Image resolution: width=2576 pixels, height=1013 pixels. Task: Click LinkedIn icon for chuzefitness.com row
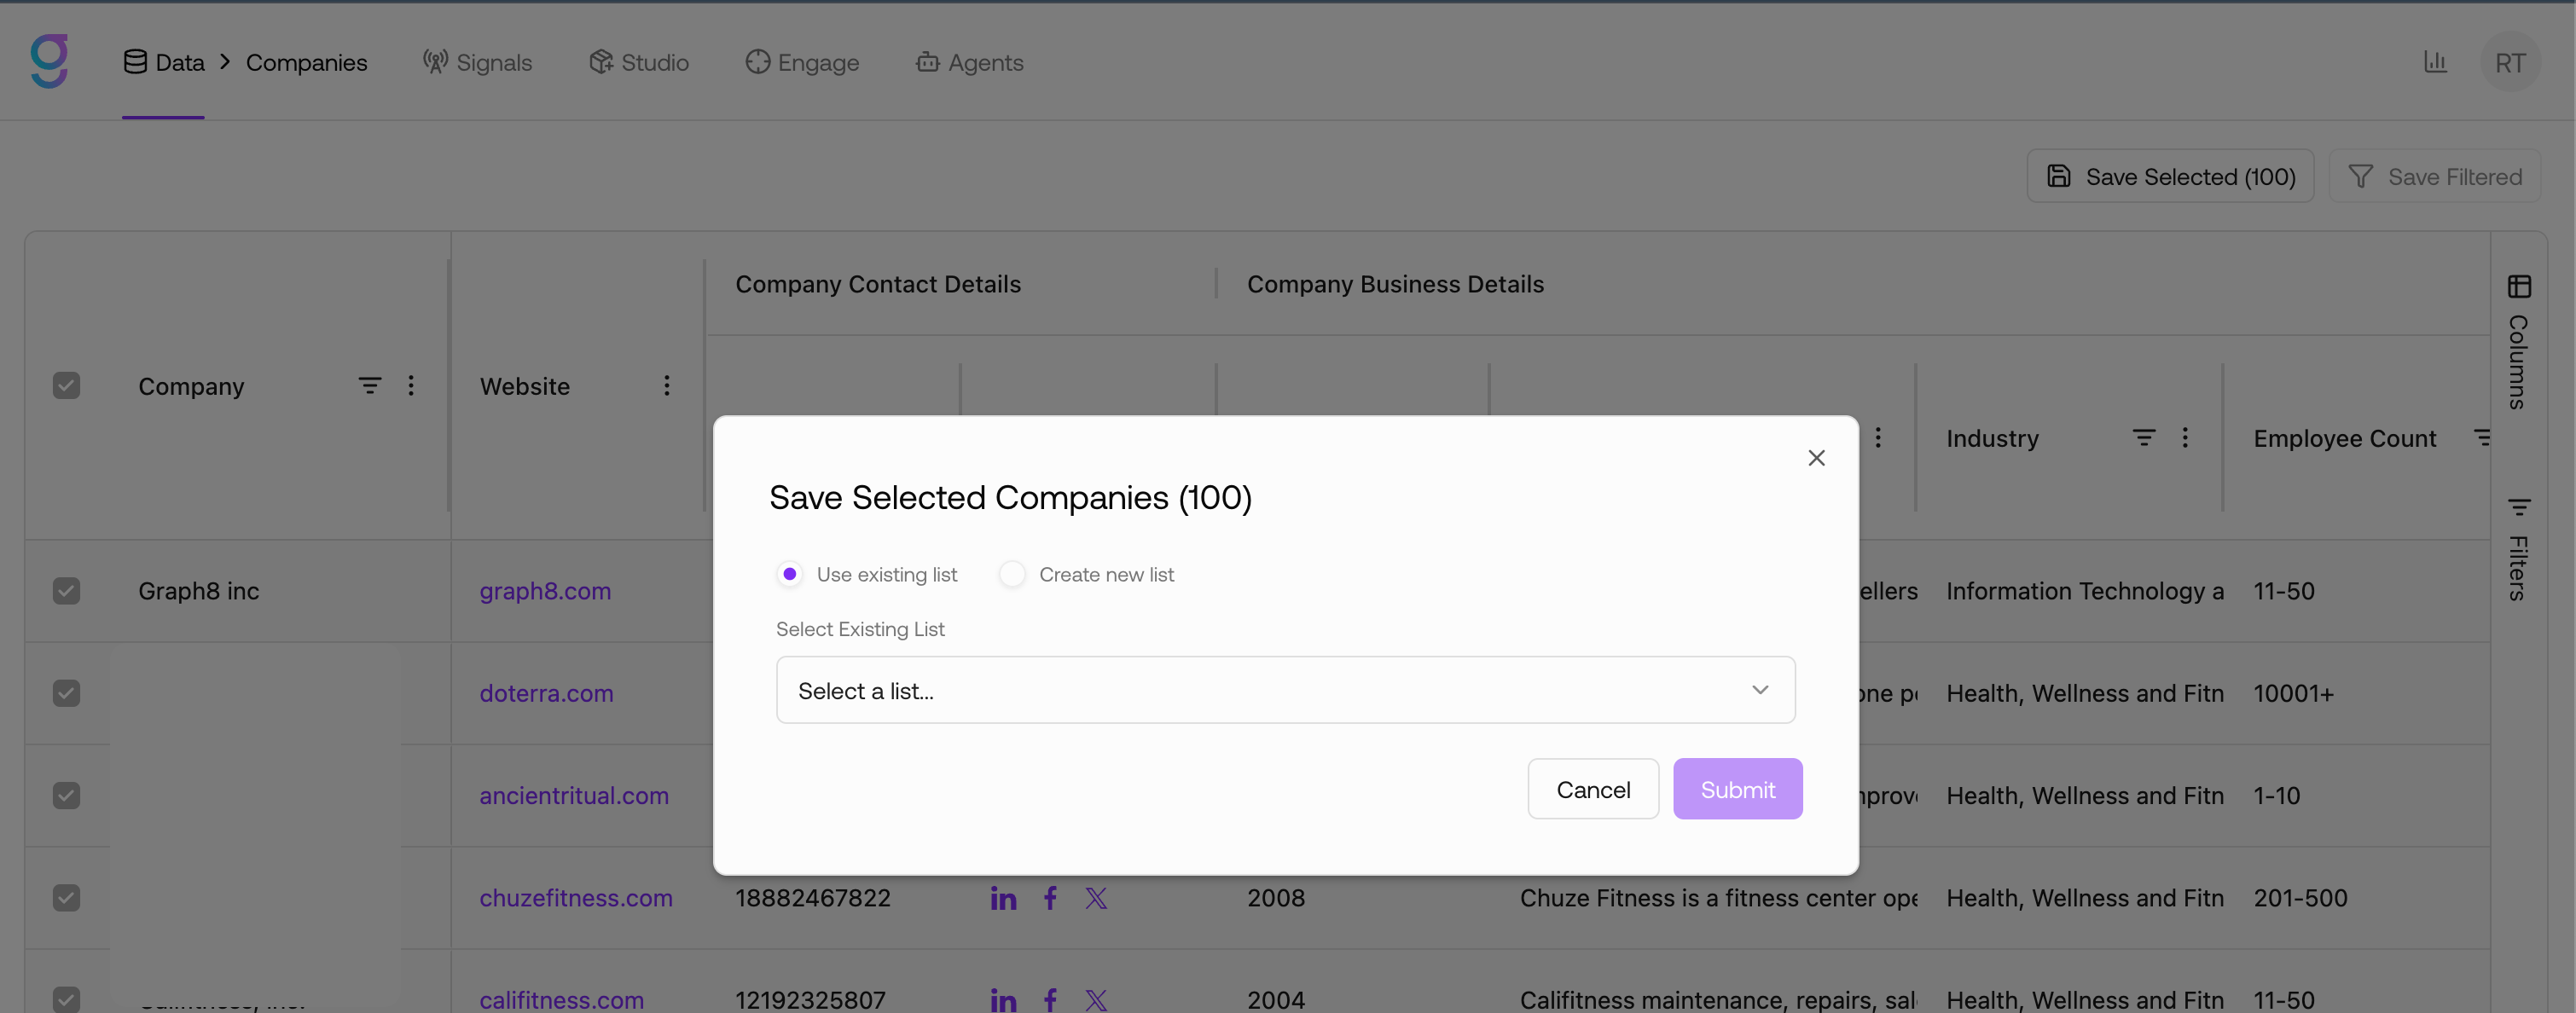[1003, 898]
